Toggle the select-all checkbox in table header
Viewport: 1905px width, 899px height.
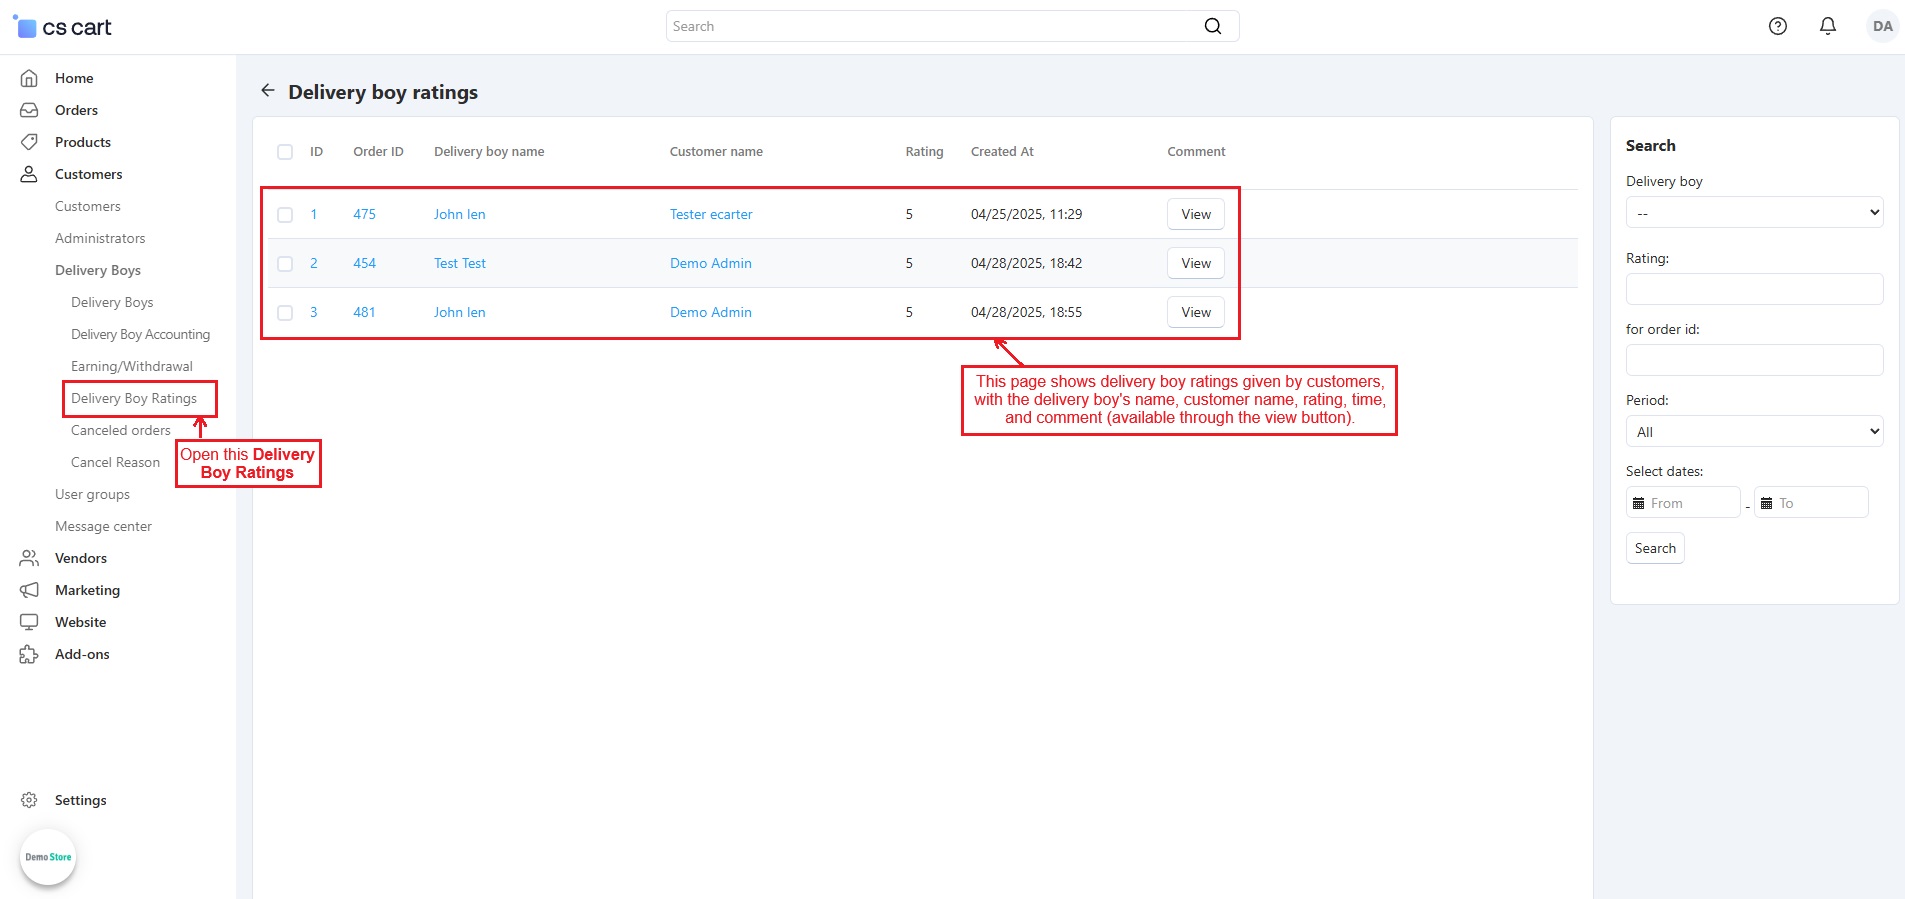[x=285, y=152]
